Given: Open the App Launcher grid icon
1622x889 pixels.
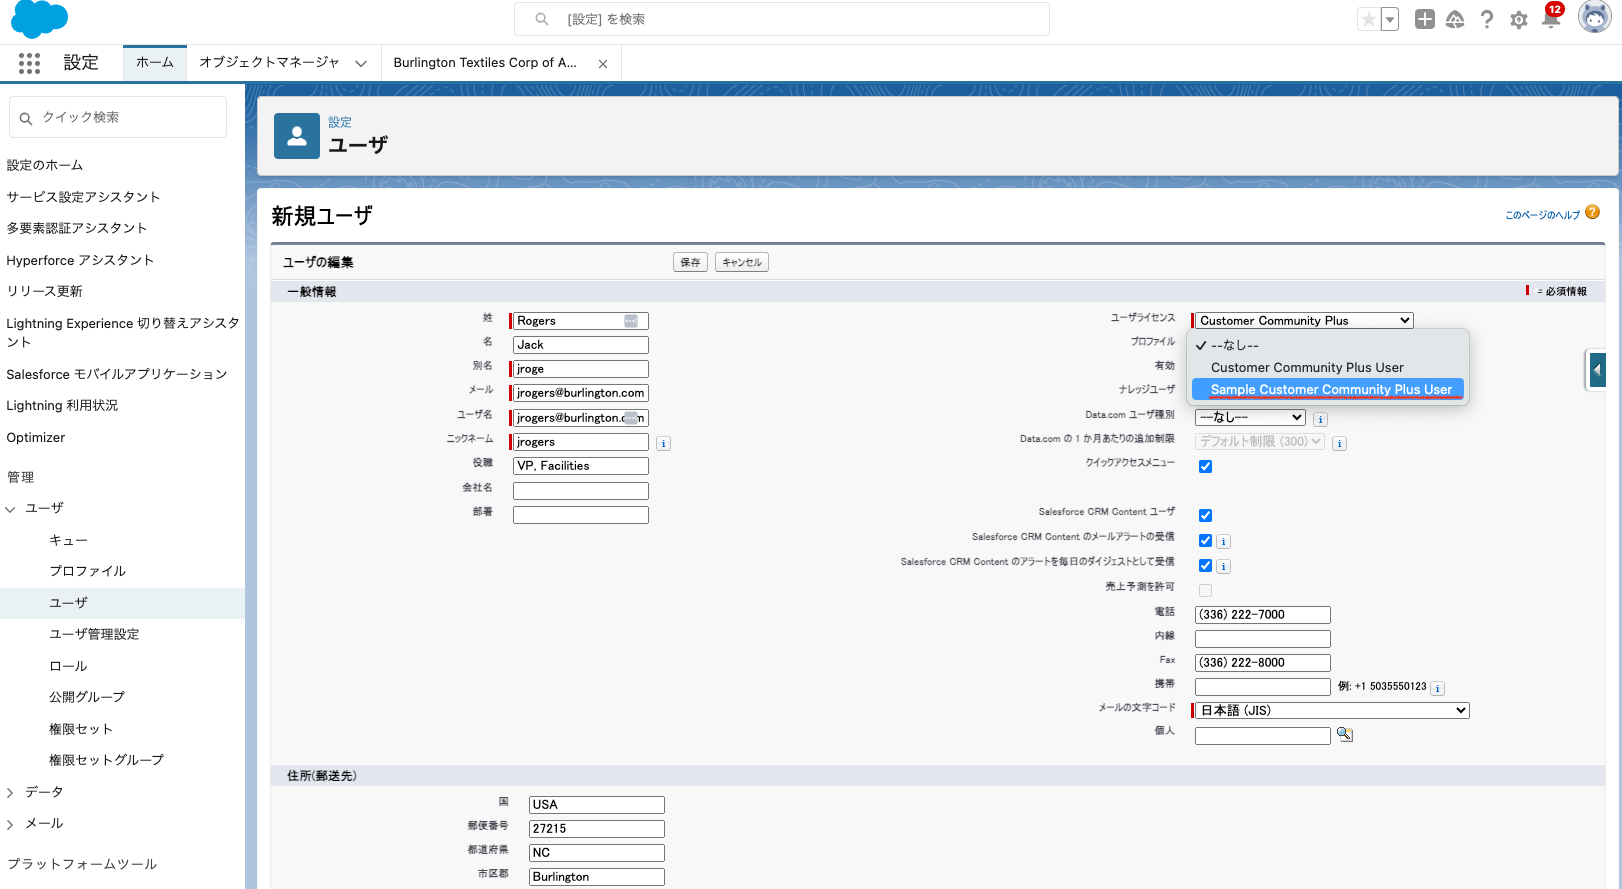Looking at the screenshot, I should 29,63.
